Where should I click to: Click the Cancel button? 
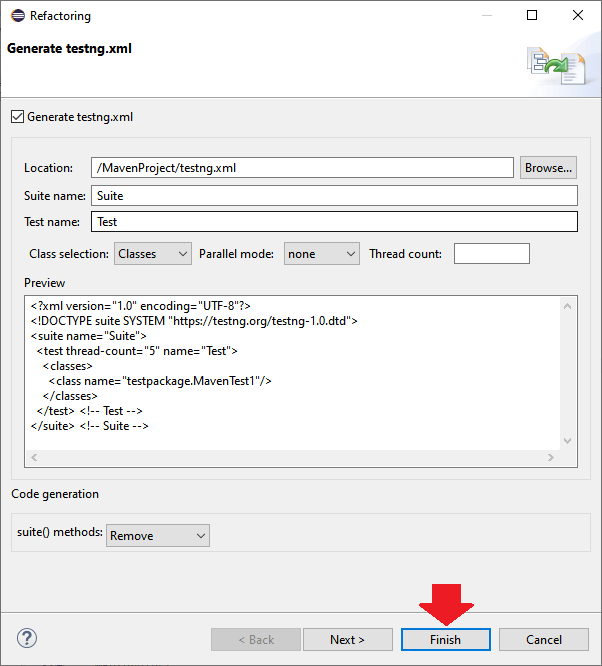click(x=544, y=640)
